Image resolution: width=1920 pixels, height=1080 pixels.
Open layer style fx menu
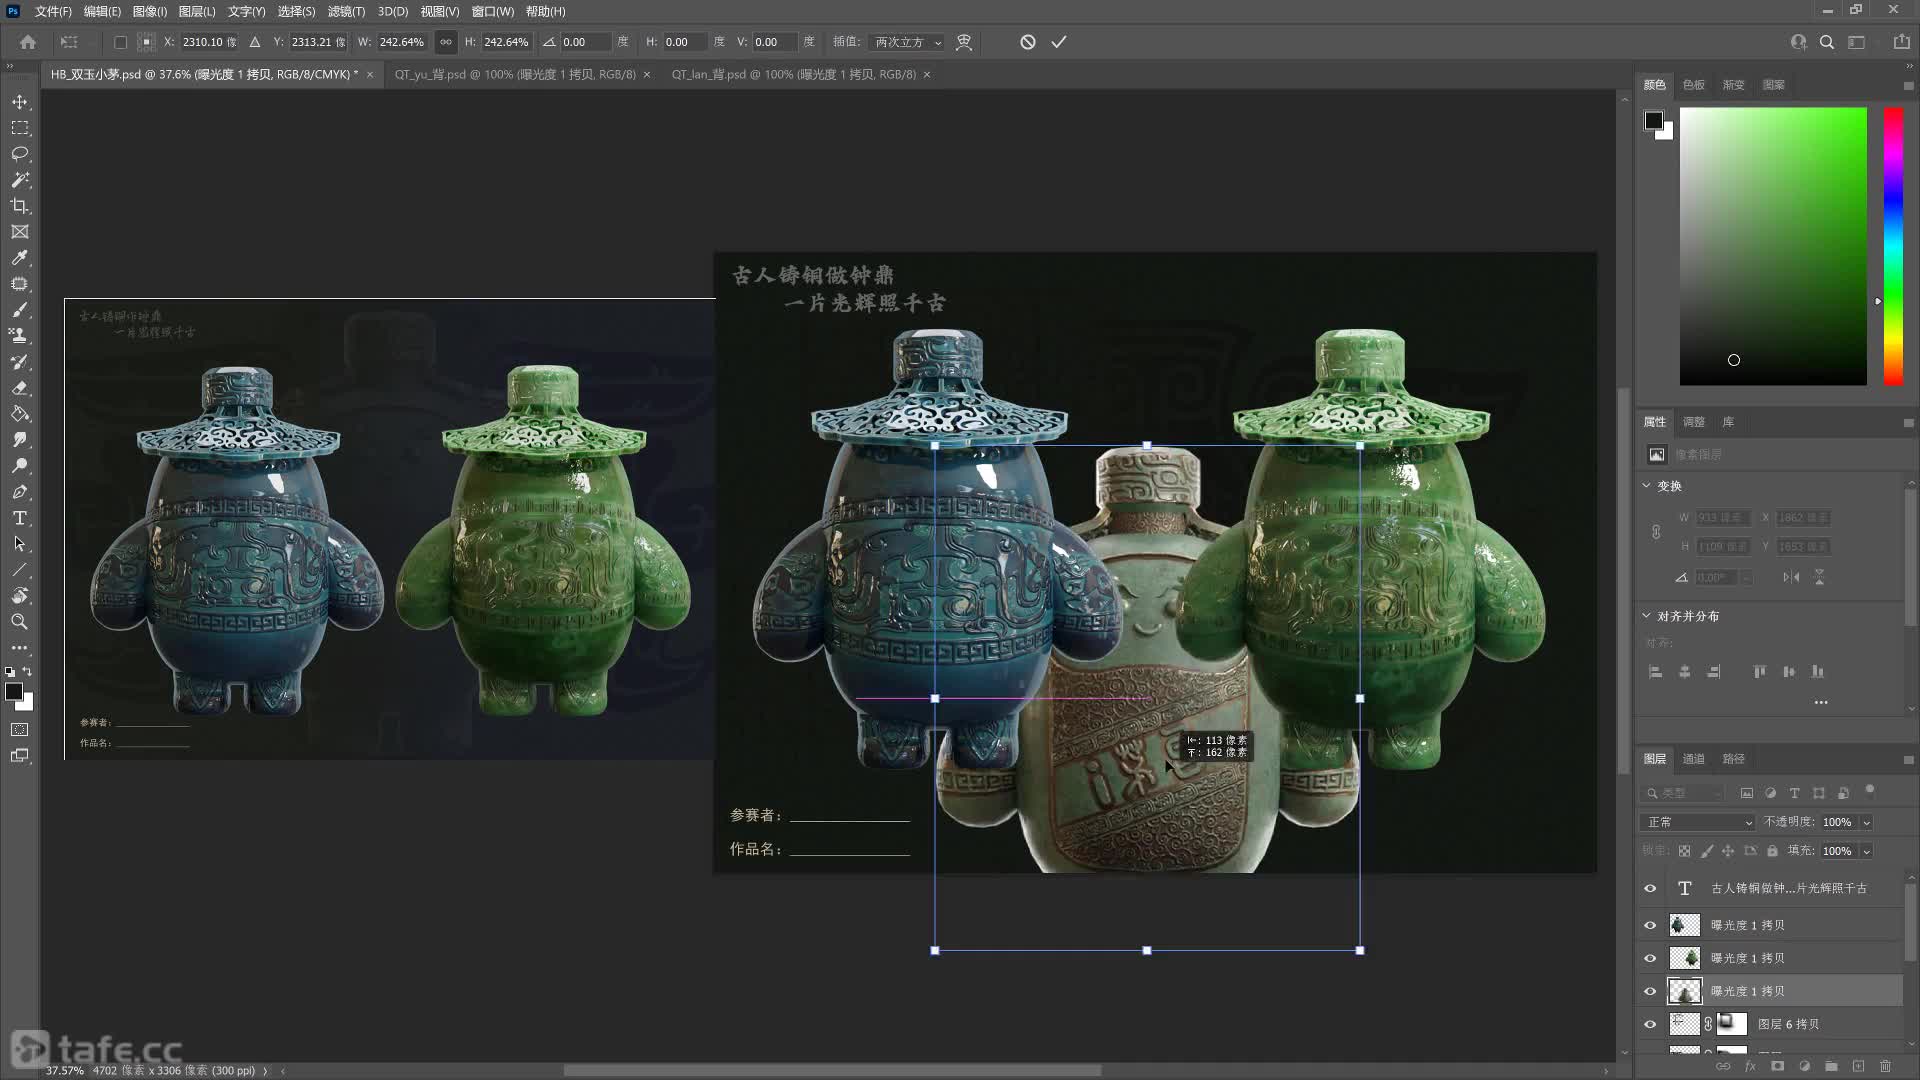(x=1750, y=1067)
